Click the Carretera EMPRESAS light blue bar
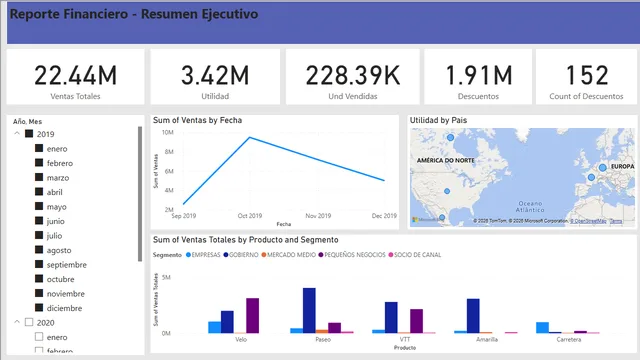The image size is (640, 360). pos(542,328)
